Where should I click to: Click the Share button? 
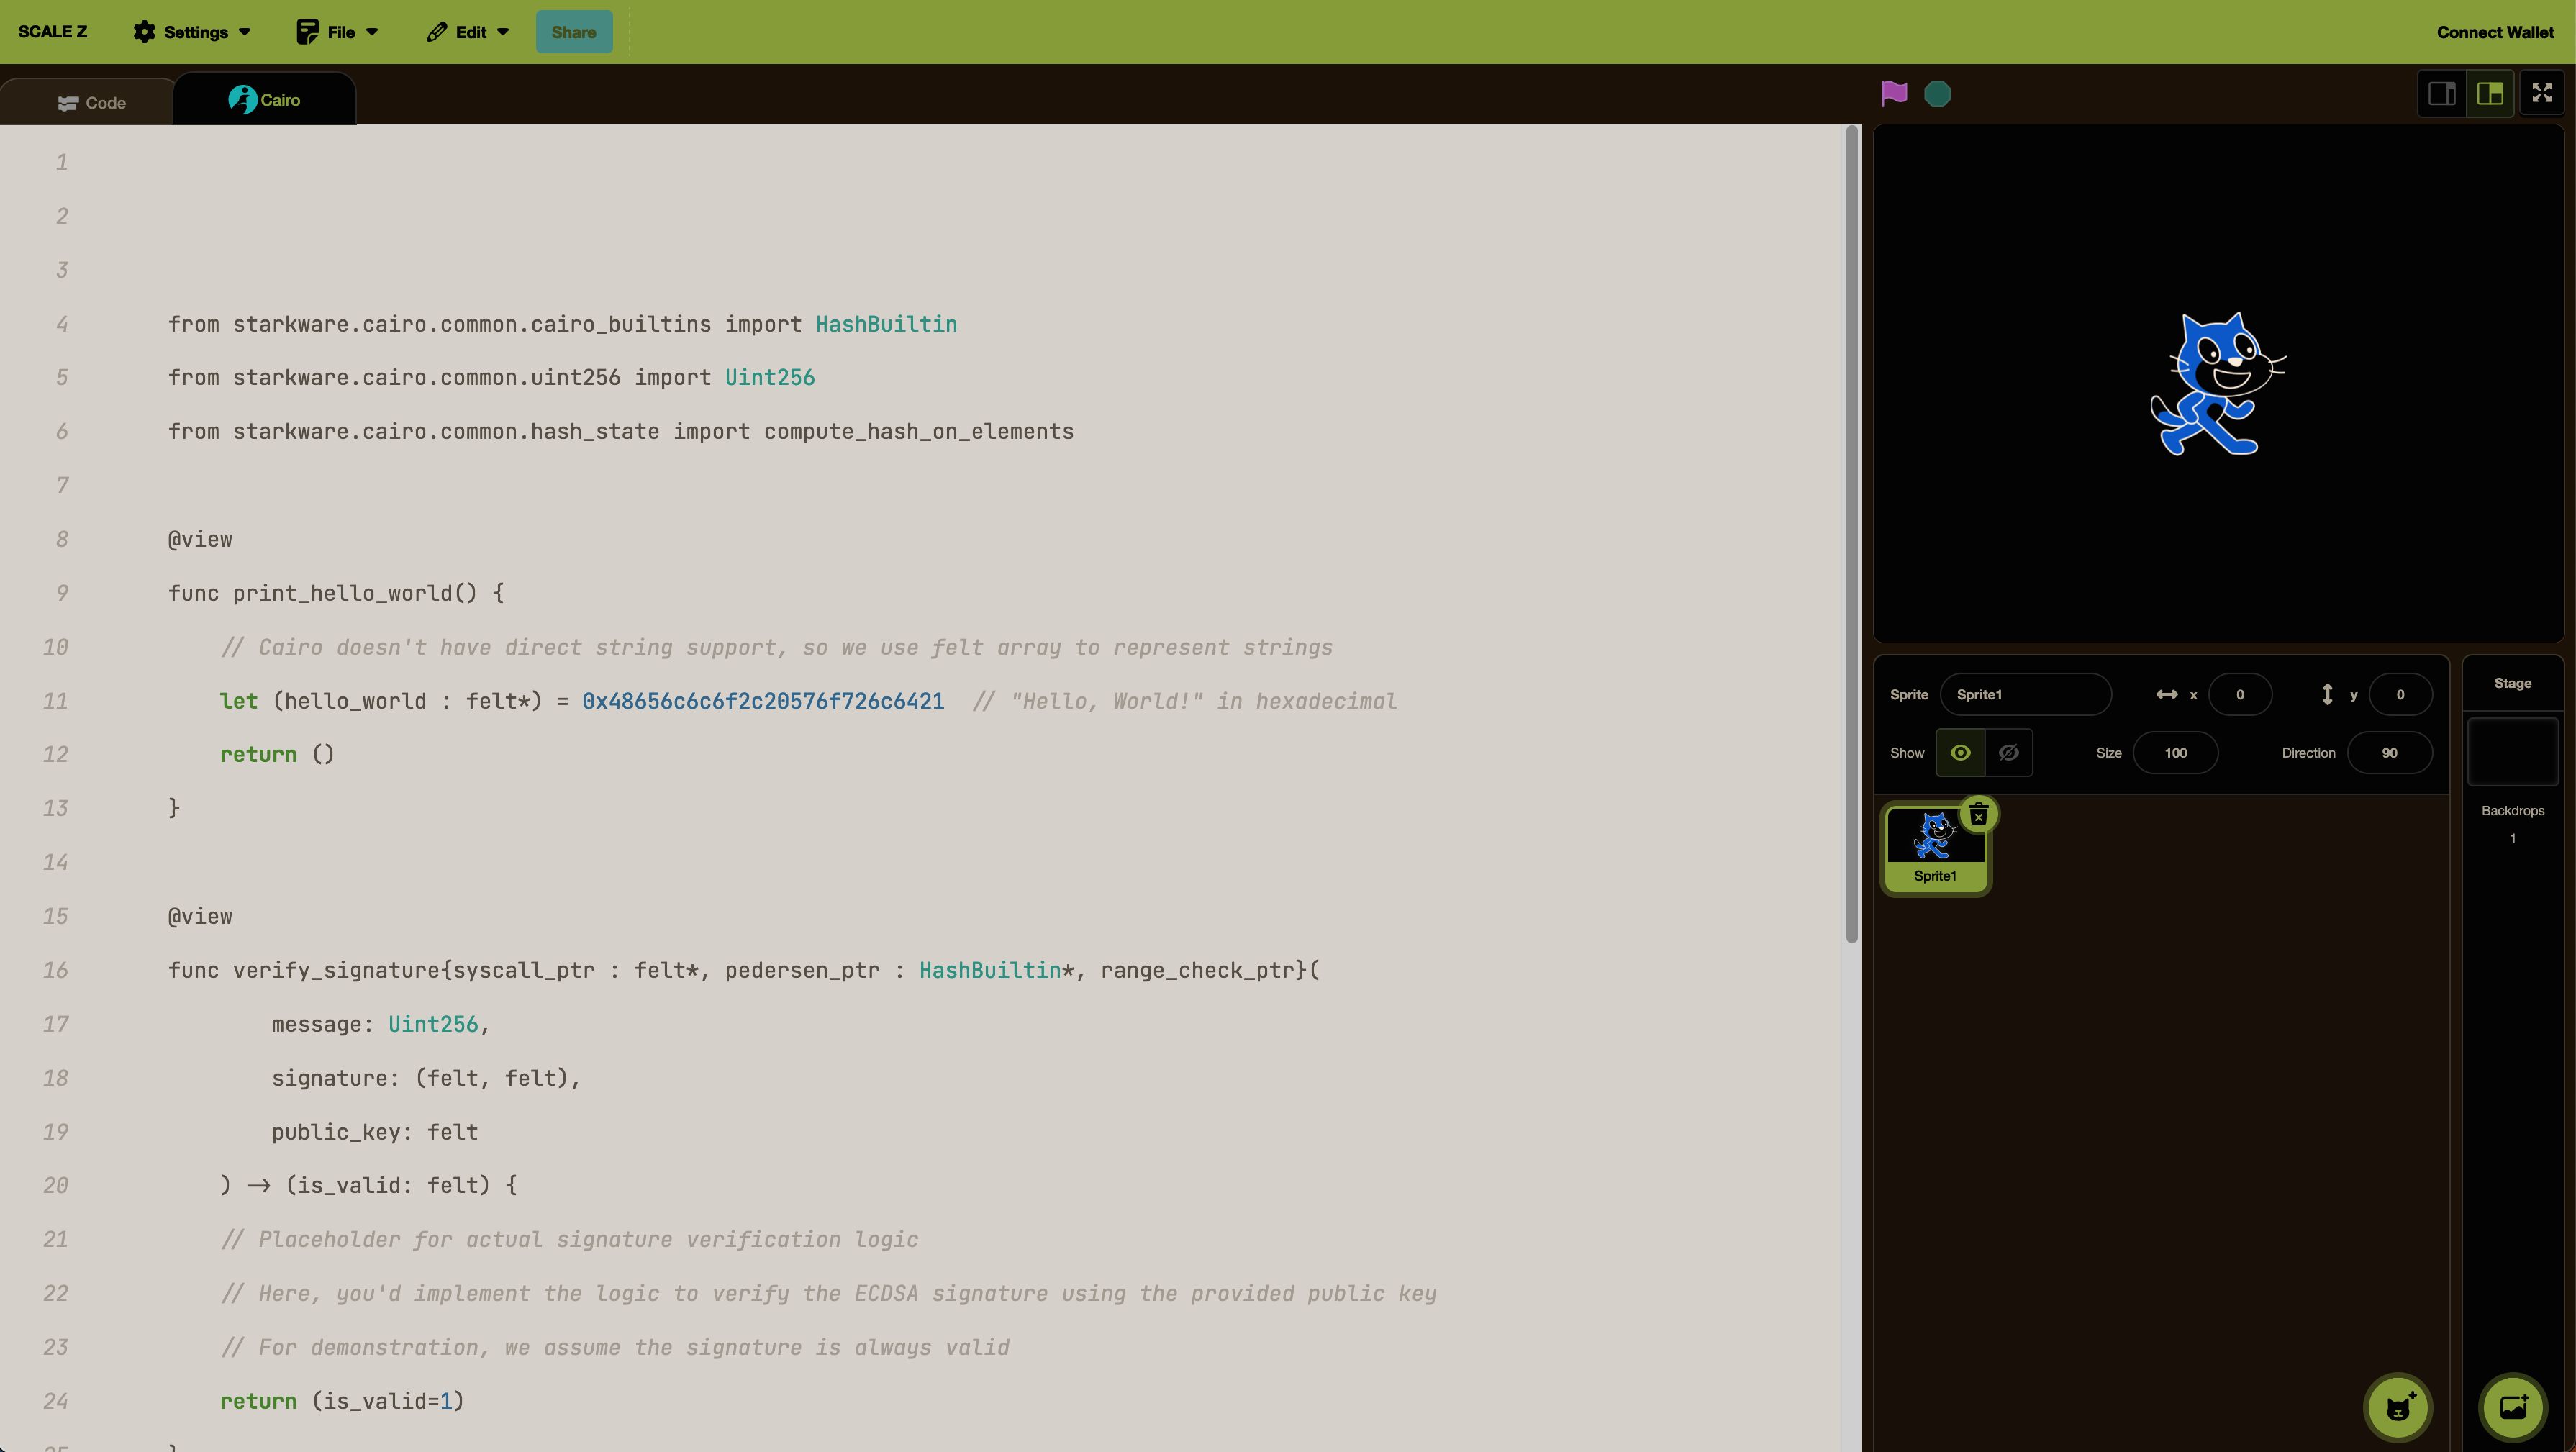click(x=573, y=32)
